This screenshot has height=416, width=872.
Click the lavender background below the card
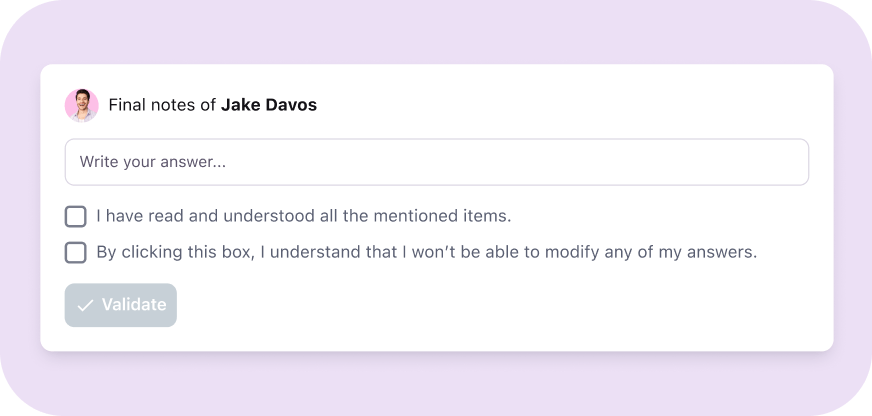pyautogui.click(x=436, y=384)
